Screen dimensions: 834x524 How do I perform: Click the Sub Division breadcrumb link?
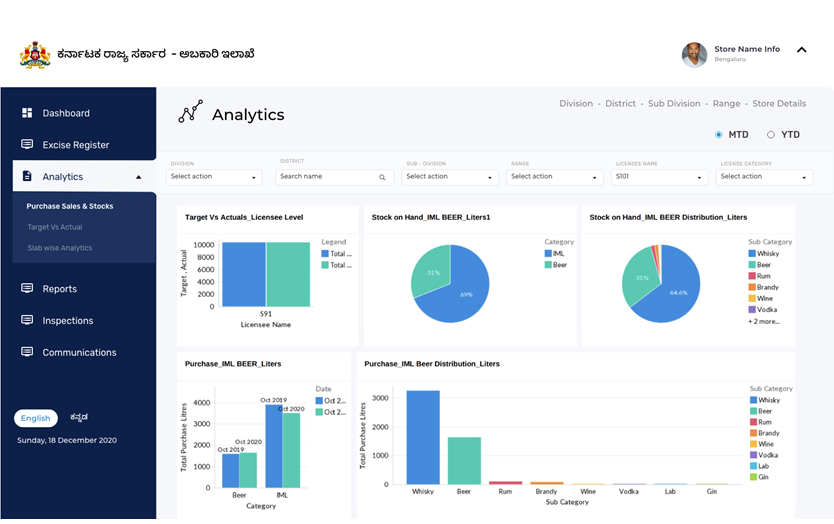(674, 104)
